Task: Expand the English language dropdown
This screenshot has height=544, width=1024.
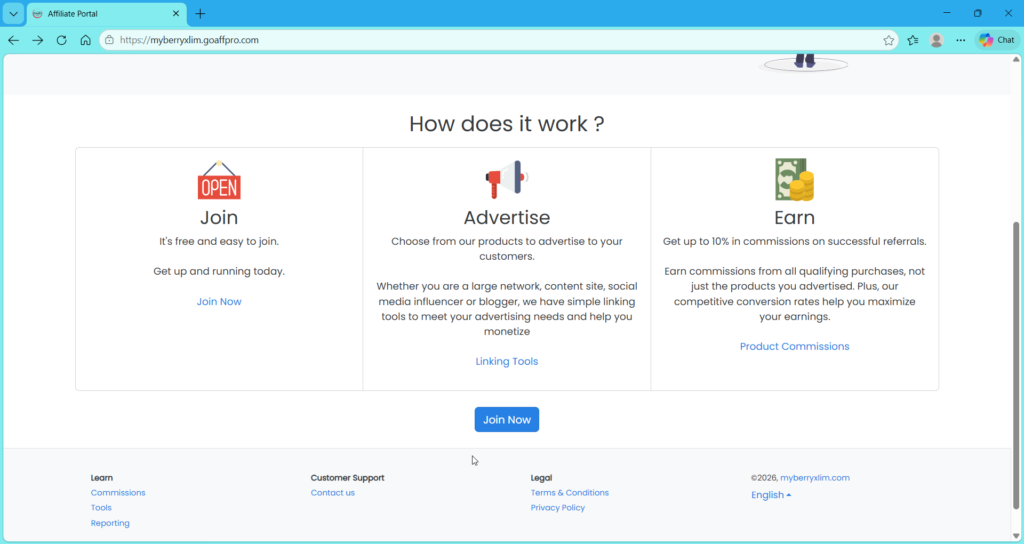Action: pos(771,495)
